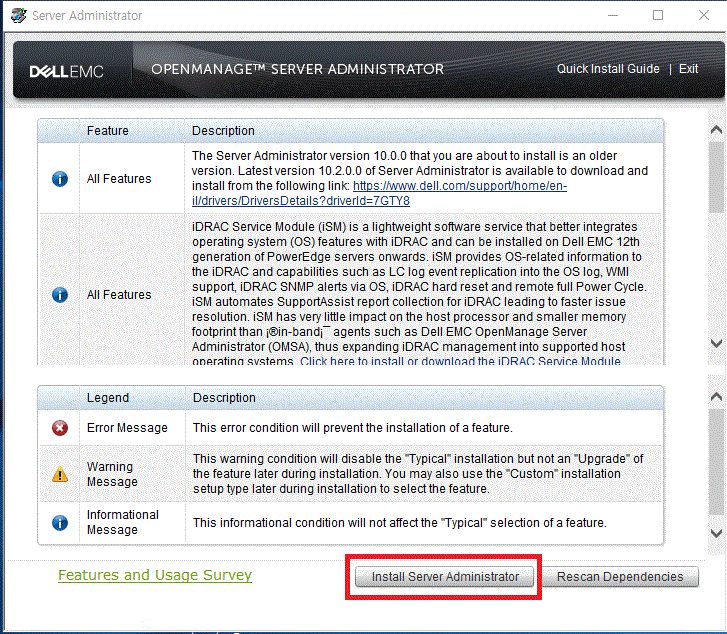Click the blue Informational Message legend icon
The height and width of the screenshot is (634, 727).
(60, 523)
